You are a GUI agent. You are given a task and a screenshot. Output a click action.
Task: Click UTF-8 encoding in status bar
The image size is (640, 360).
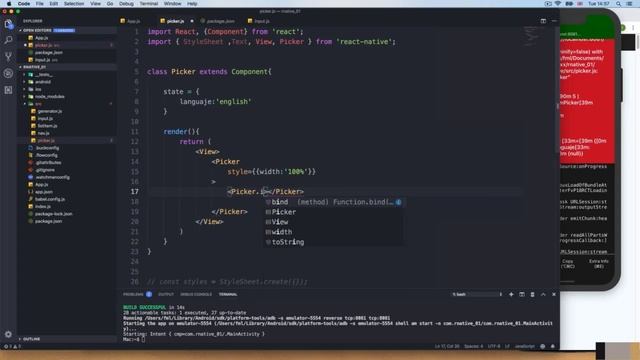(x=494, y=346)
